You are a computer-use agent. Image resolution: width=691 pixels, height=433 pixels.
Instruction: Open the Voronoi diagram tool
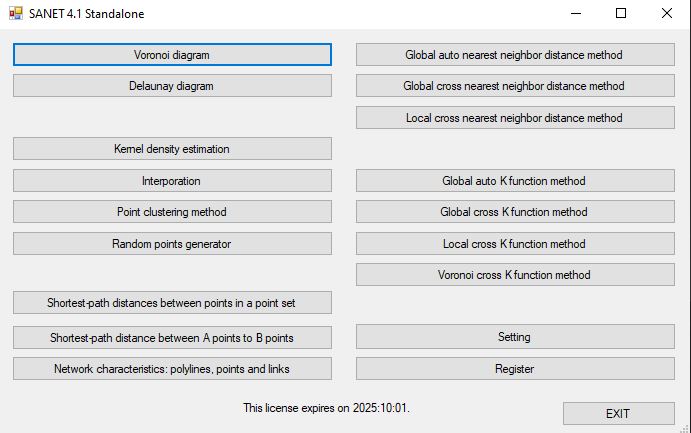click(x=172, y=55)
